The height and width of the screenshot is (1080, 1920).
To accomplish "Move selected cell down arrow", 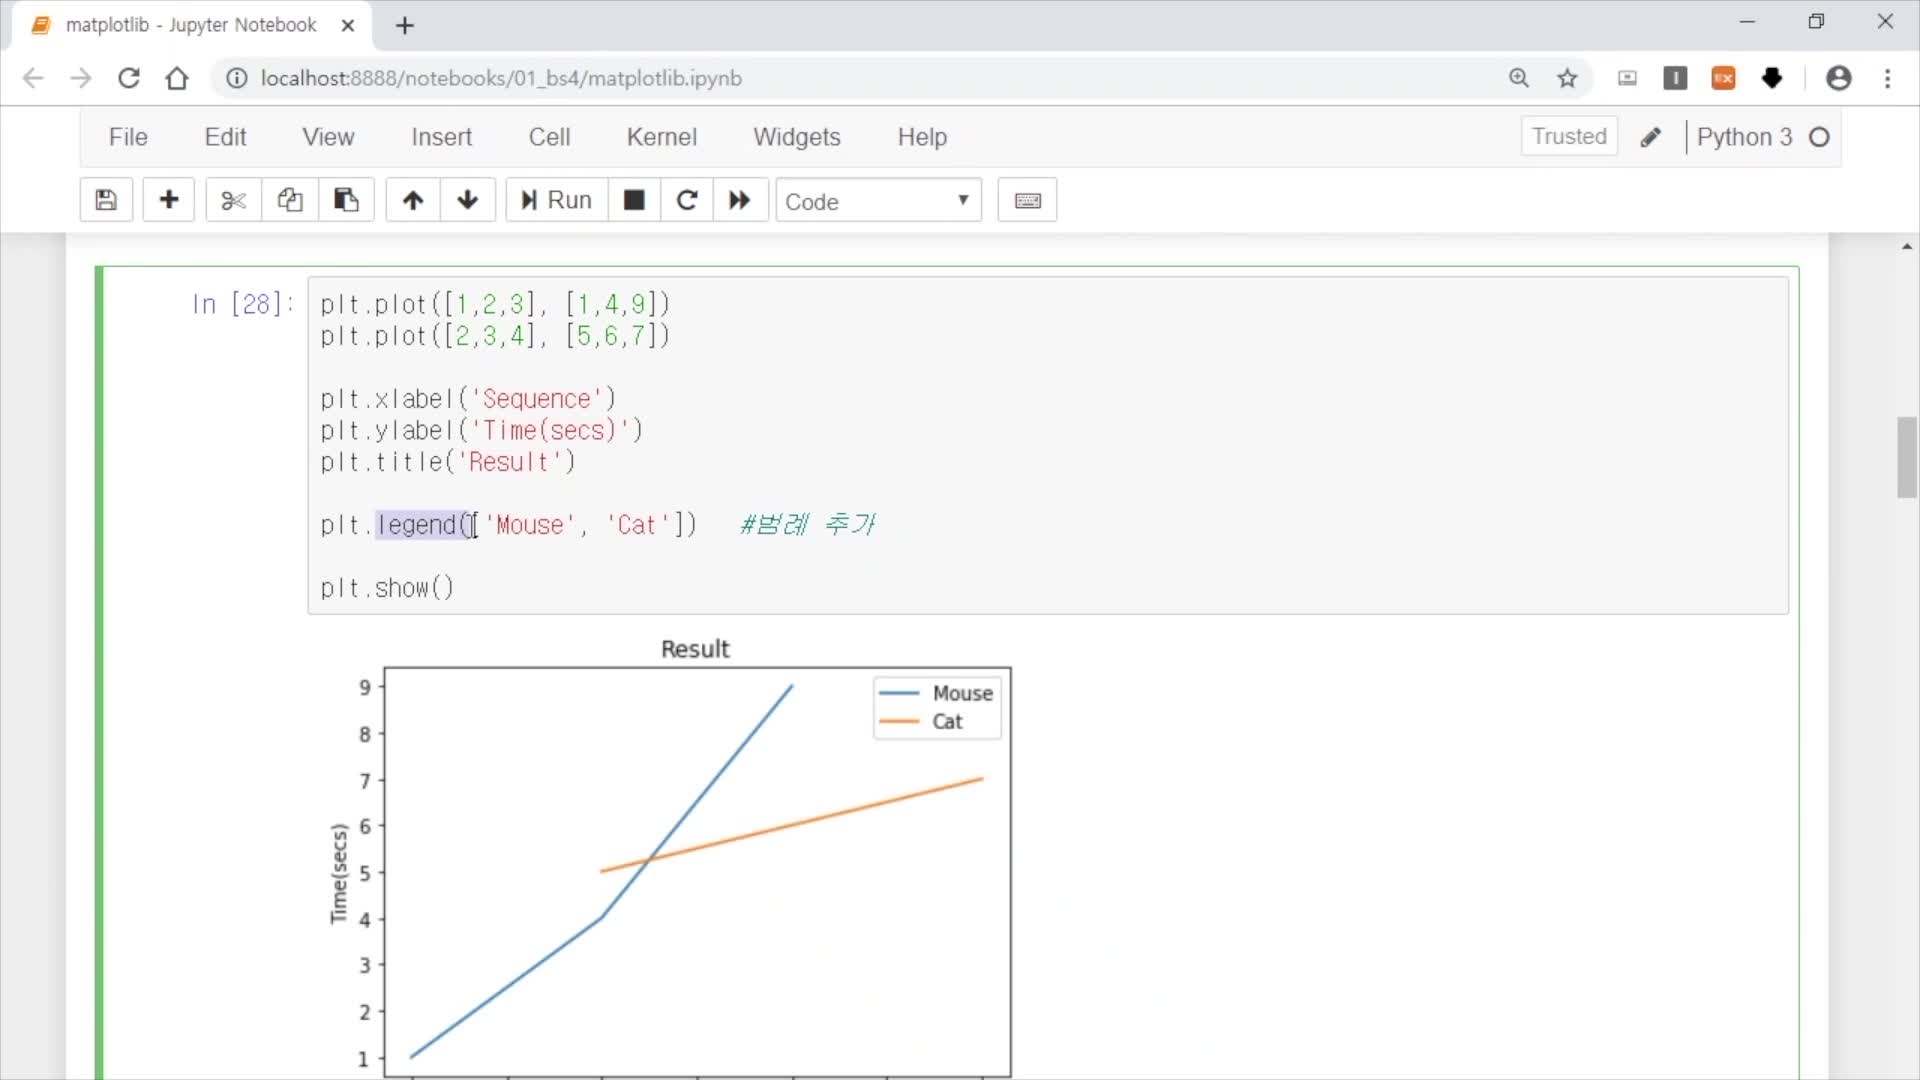I will click(x=467, y=200).
